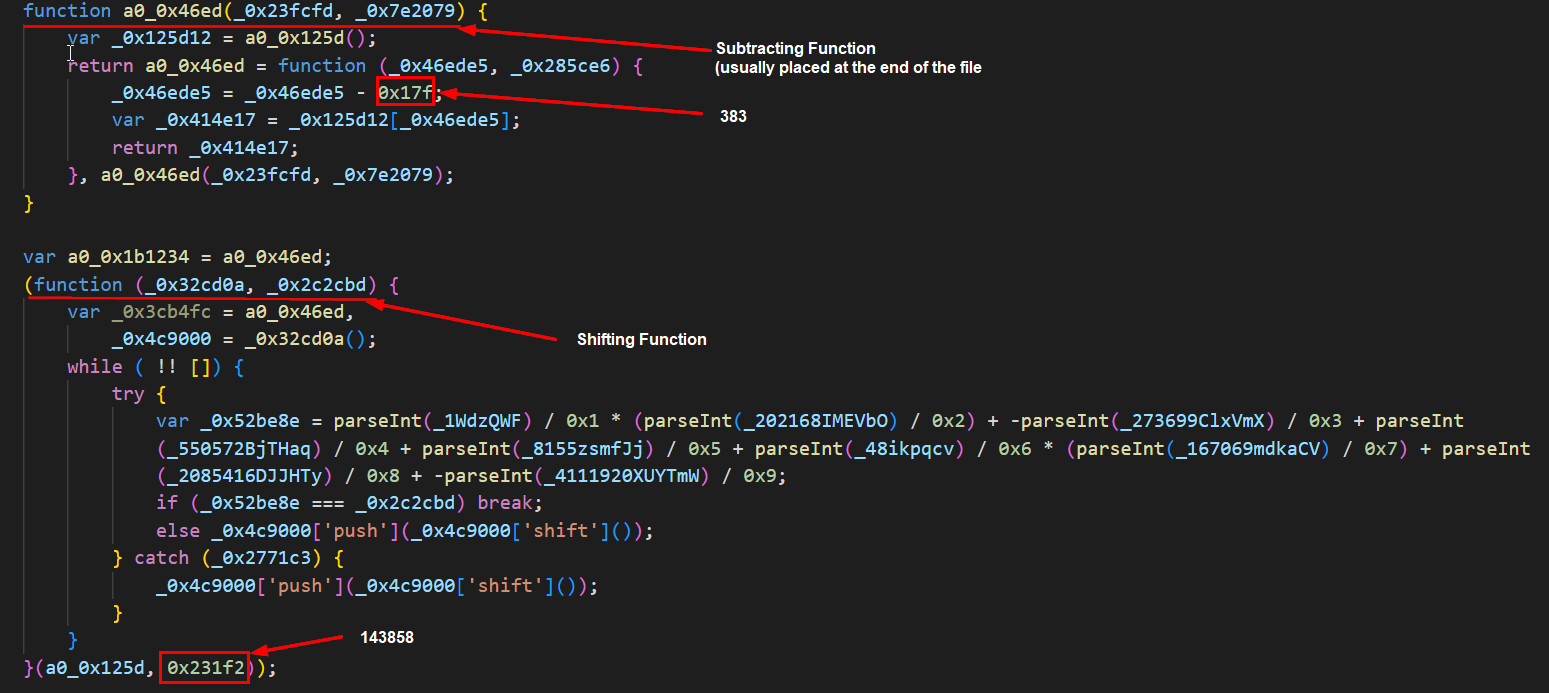Click the catch keyword

(x=161, y=558)
